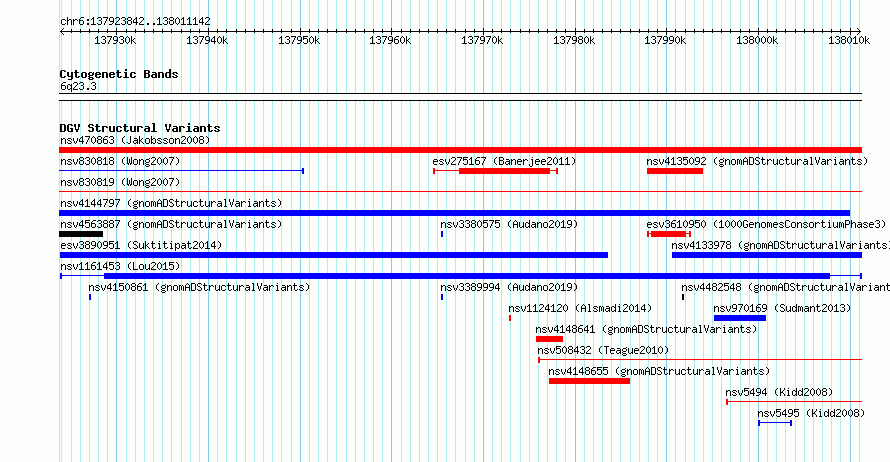
Task: Click the Cytogenetic Bands track title
Action: pos(119,74)
